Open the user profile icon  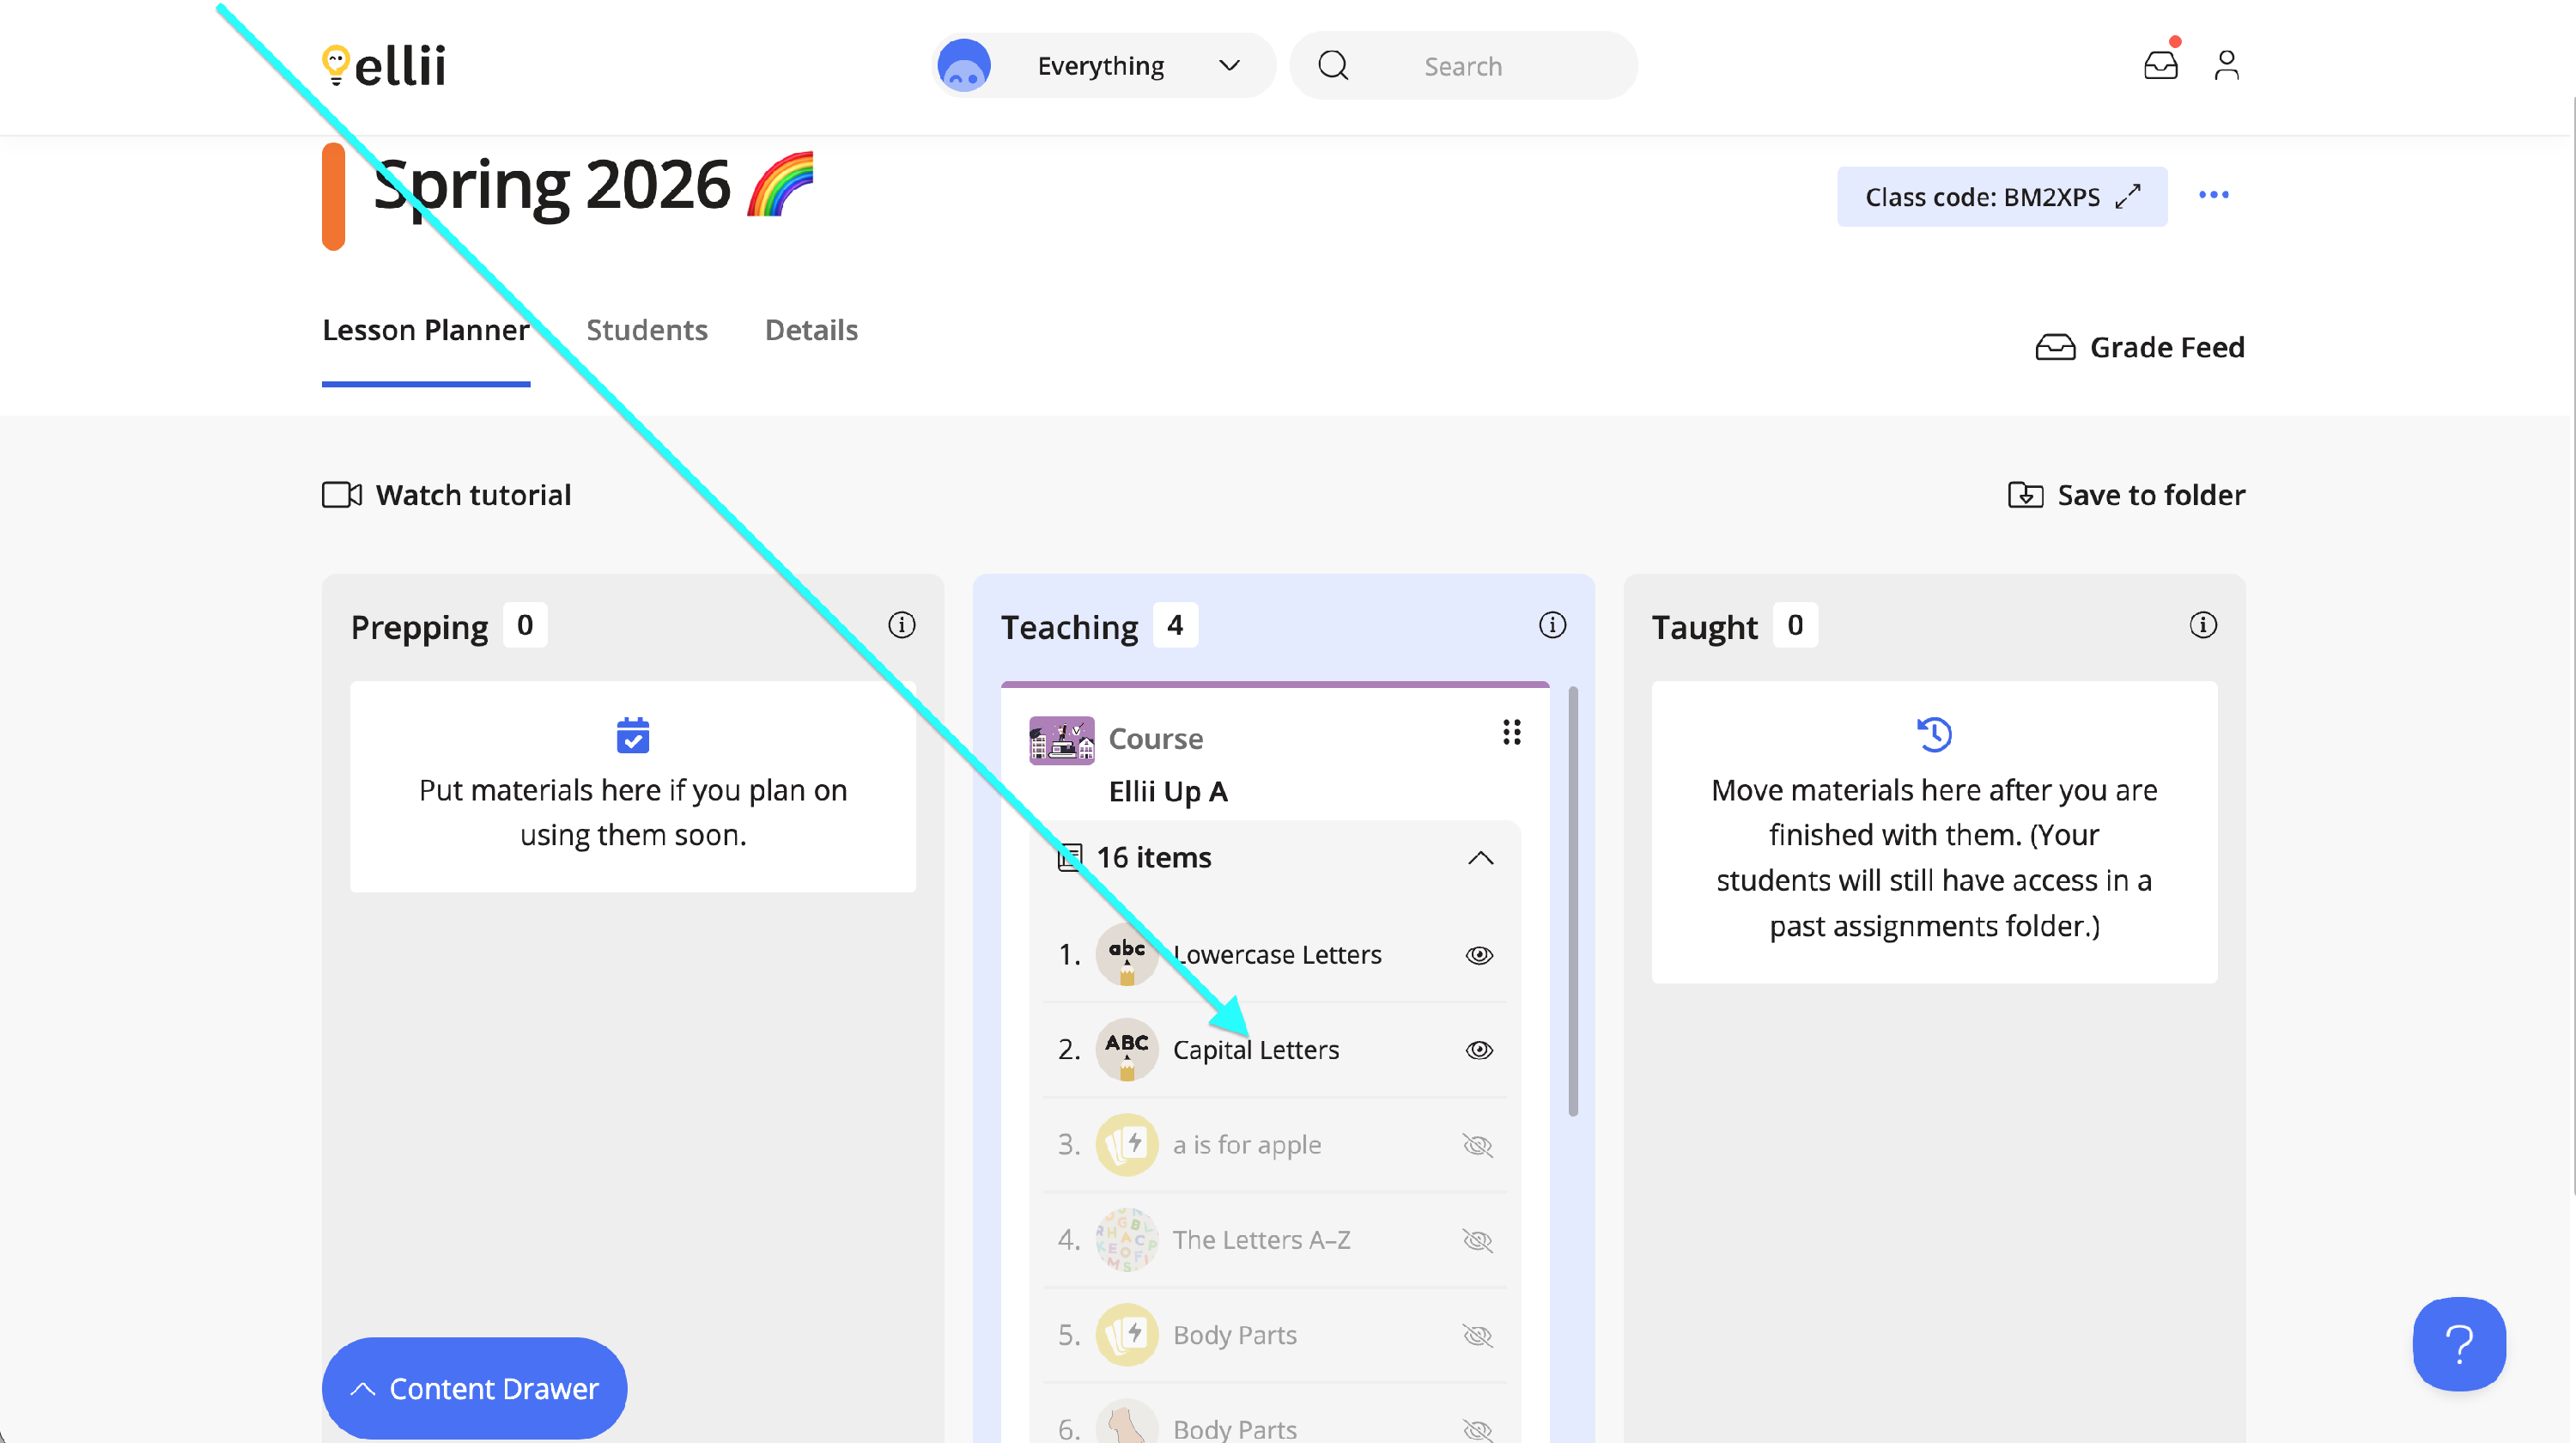[x=2226, y=66]
